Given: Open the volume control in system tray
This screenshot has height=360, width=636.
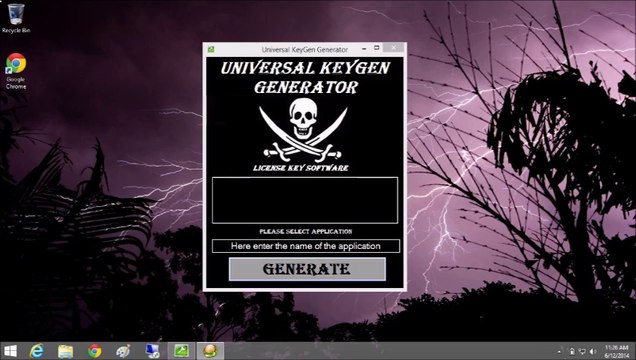Looking at the screenshot, I should click(593, 351).
